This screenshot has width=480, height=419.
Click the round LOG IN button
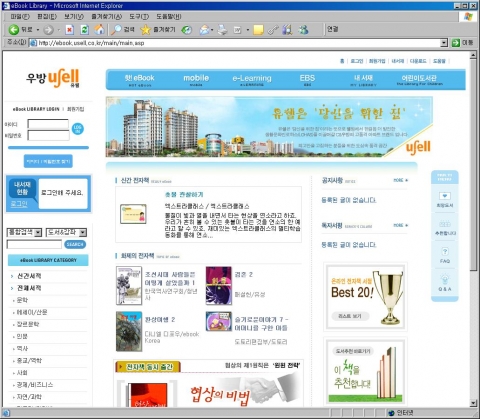click(x=78, y=129)
